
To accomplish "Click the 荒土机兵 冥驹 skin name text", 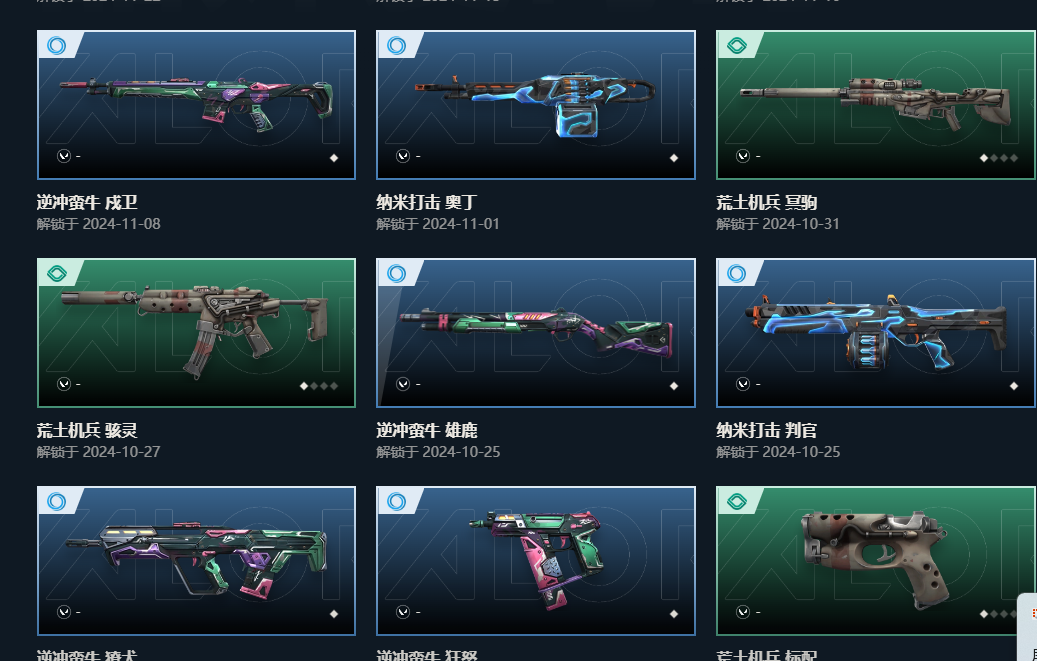I will pyautogui.click(x=767, y=202).
